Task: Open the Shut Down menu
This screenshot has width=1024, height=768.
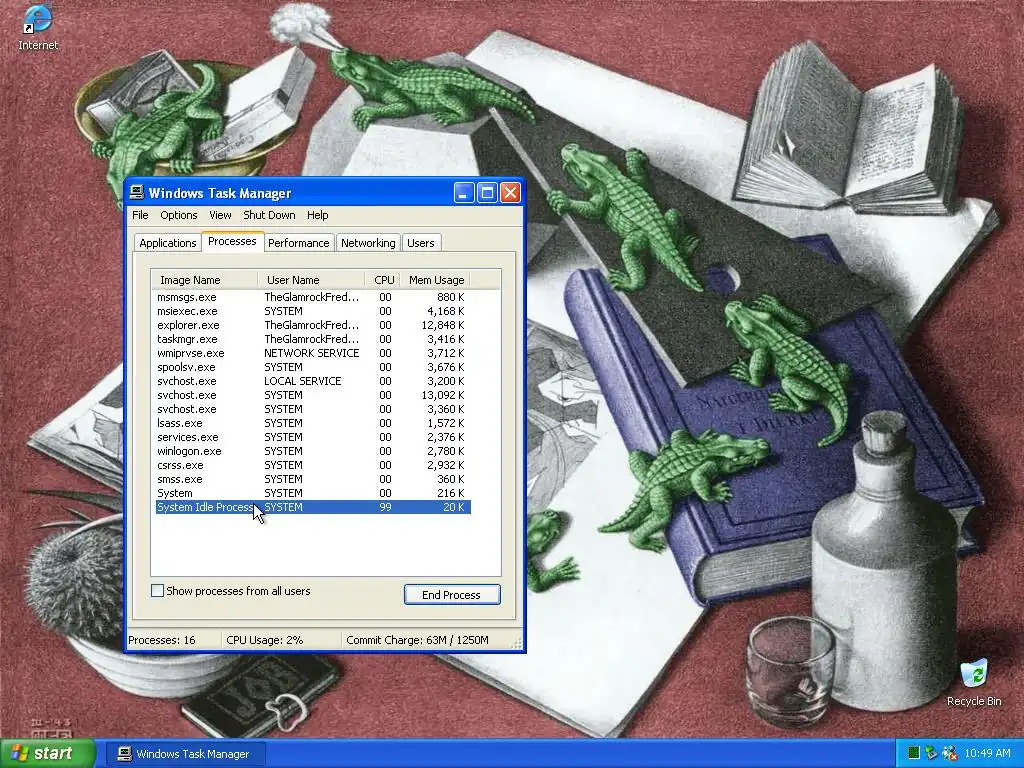Action: coord(269,215)
